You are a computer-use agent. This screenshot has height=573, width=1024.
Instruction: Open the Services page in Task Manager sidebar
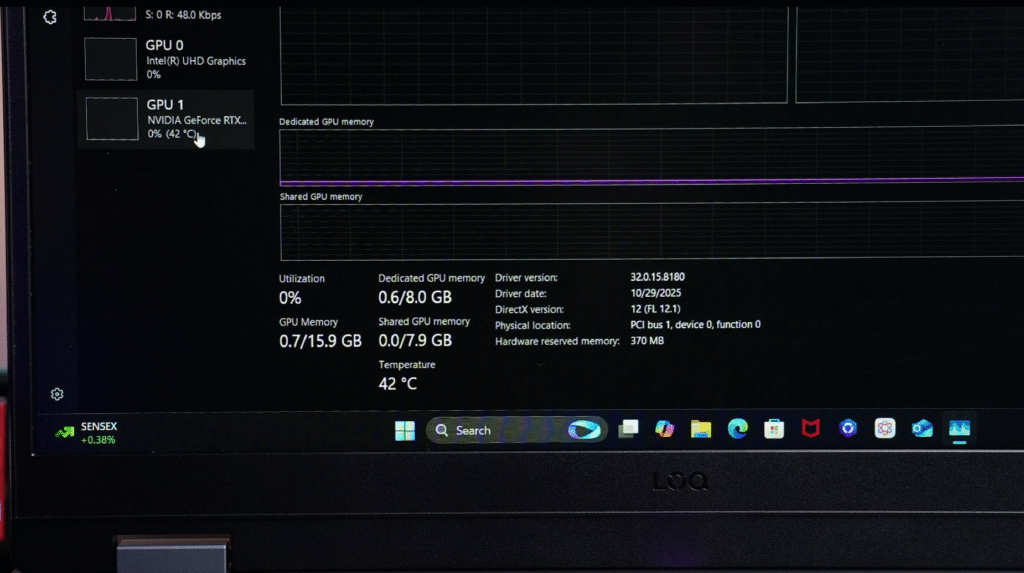50,17
